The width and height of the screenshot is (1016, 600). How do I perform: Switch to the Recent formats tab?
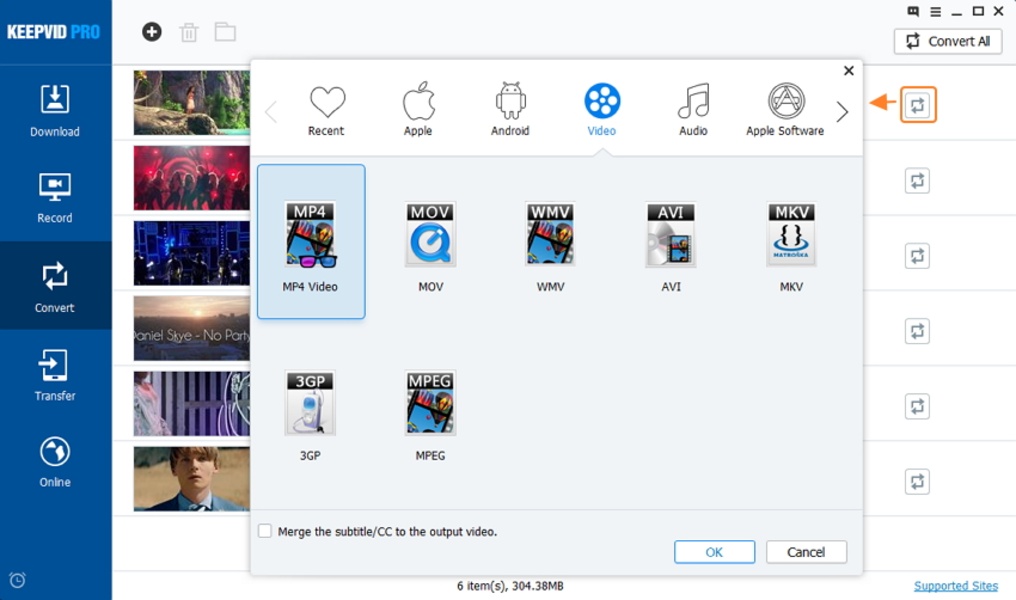point(327,110)
